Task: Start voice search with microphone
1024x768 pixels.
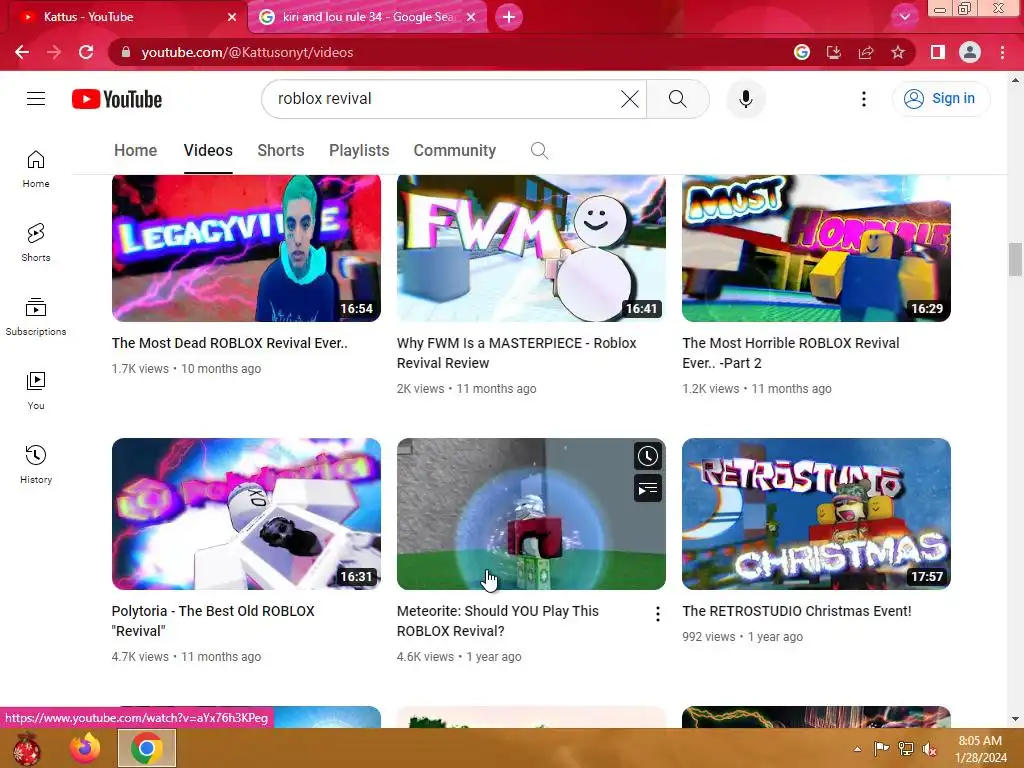Action: [746, 99]
